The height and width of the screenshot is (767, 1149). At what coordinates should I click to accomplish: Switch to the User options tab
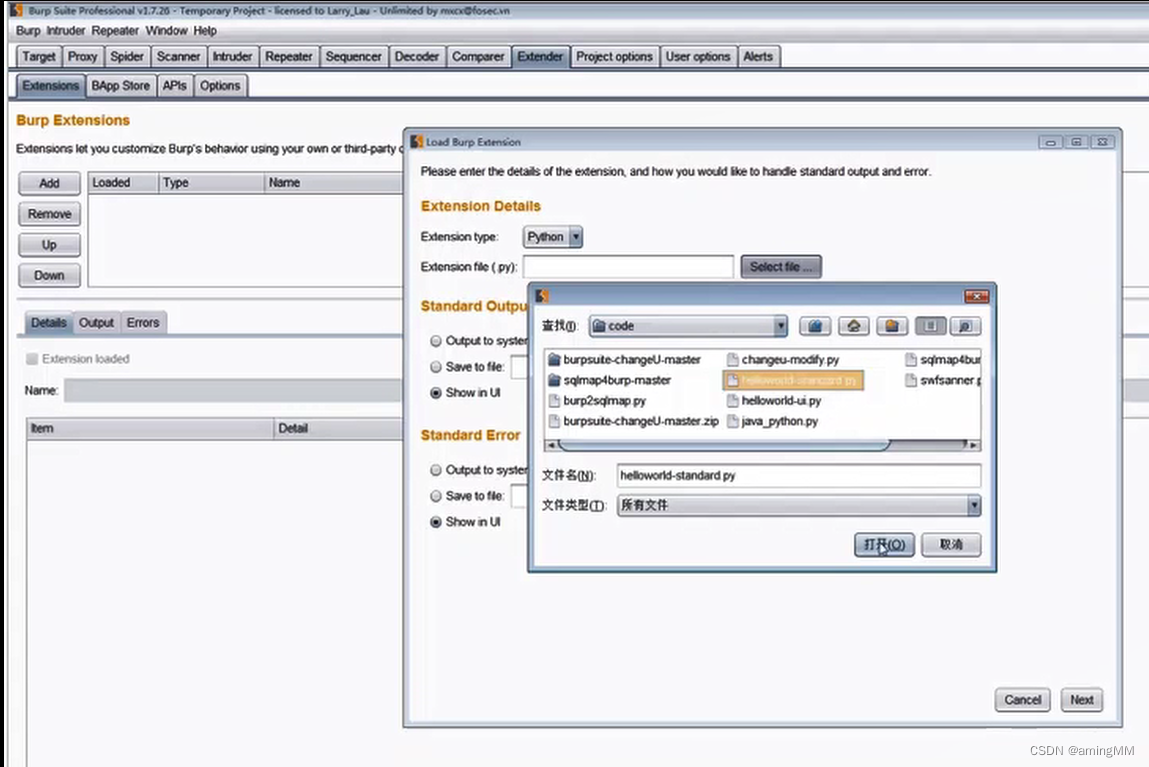coord(698,56)
